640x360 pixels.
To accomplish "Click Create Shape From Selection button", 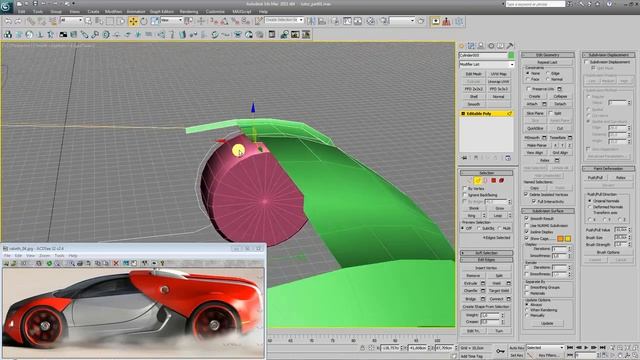I will pos(486,307).
